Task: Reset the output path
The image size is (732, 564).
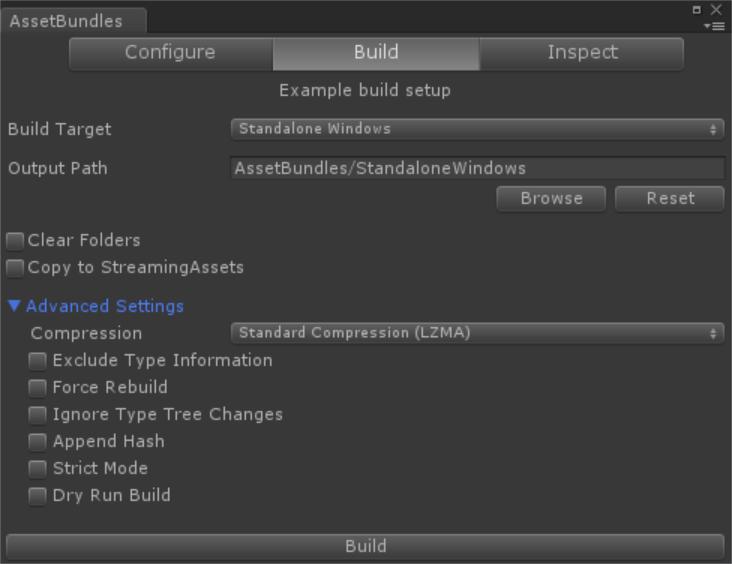Action: (x=669, y=199)
